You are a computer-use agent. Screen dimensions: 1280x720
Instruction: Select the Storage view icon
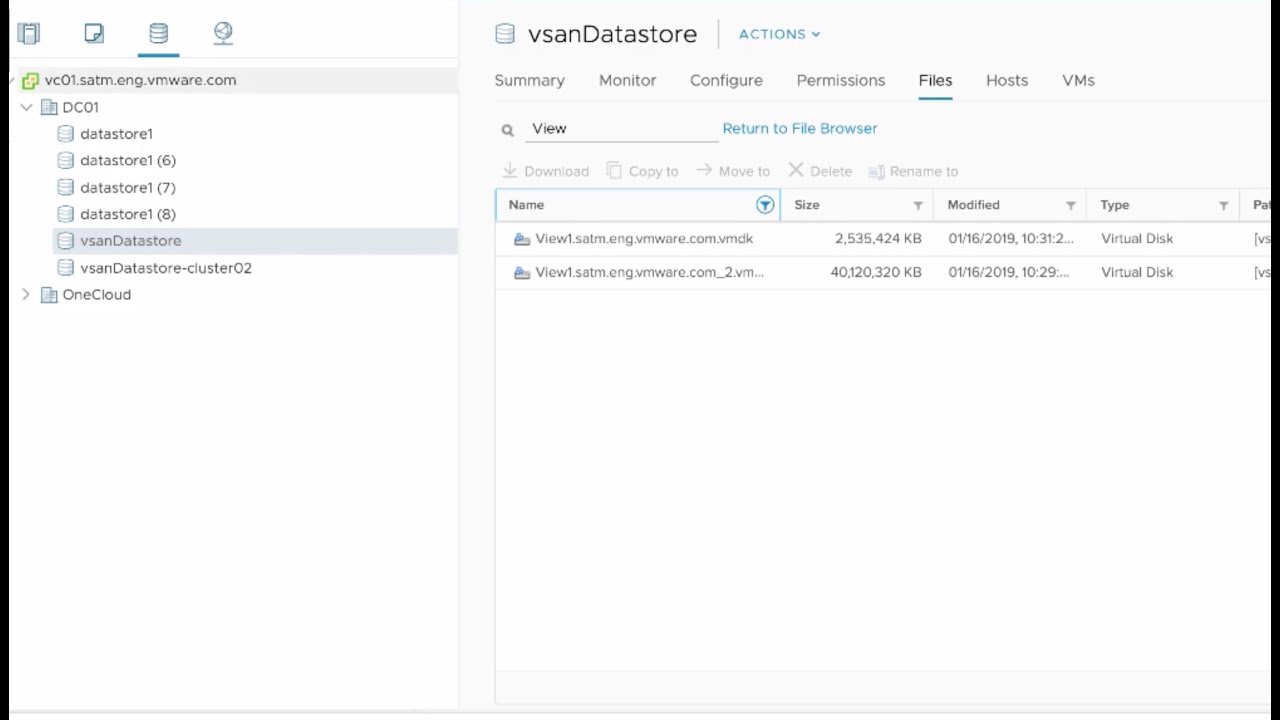158,34
